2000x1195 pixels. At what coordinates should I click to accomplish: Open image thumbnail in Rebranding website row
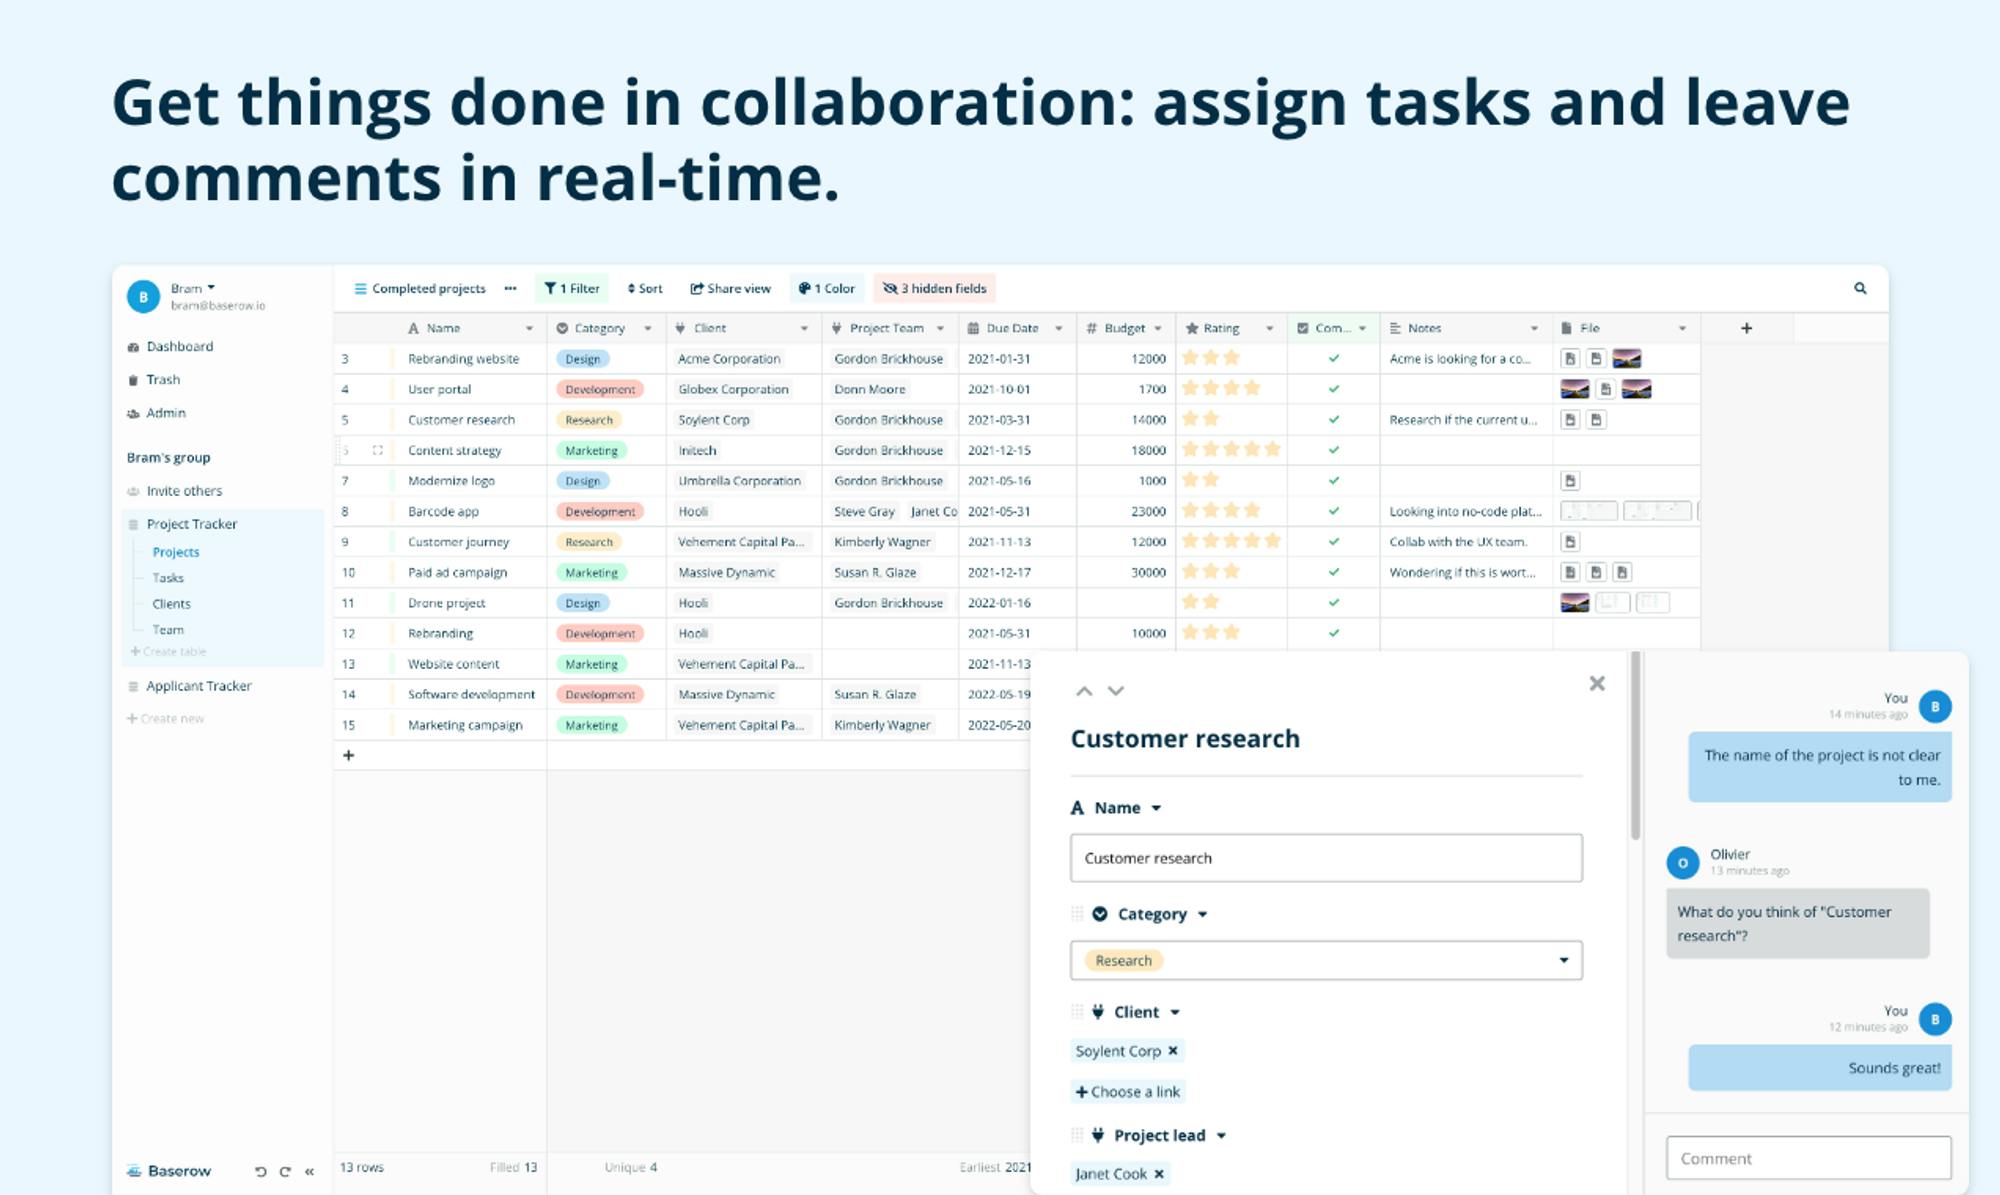[1627, 359]
